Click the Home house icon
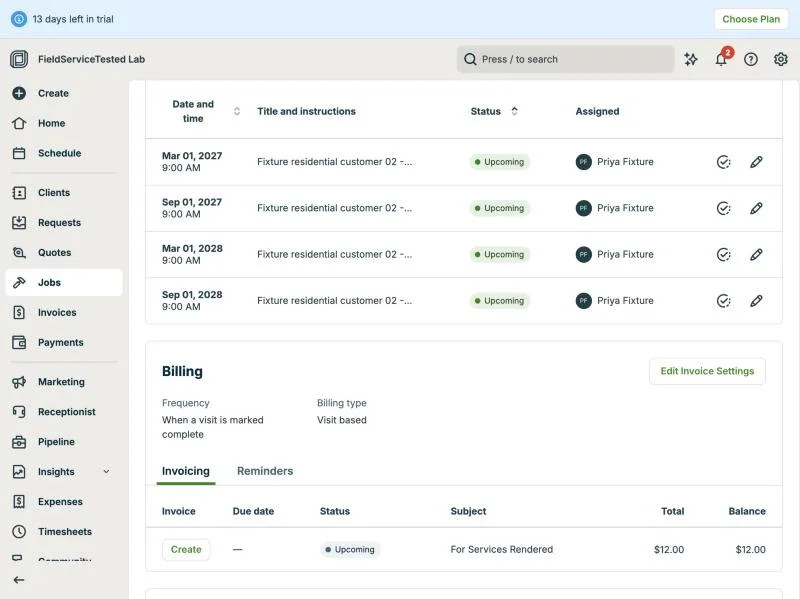800x599 pixels. pyautogui.click(x=19, y=123)
